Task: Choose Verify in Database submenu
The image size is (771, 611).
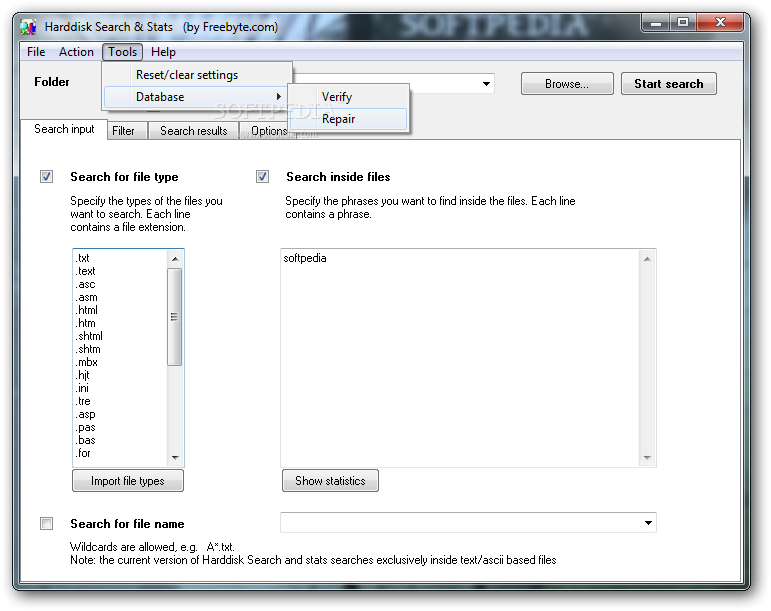Action: tap(348, 97)
